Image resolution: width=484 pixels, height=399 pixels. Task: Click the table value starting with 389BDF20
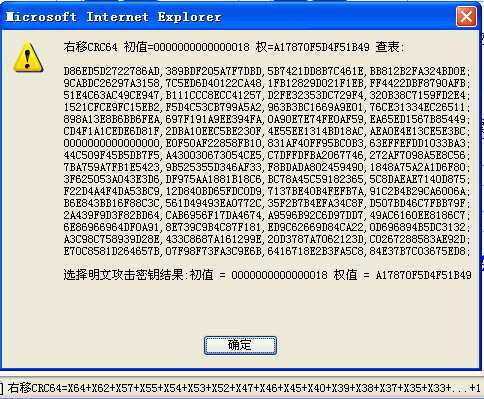click(x=213, y=71)
